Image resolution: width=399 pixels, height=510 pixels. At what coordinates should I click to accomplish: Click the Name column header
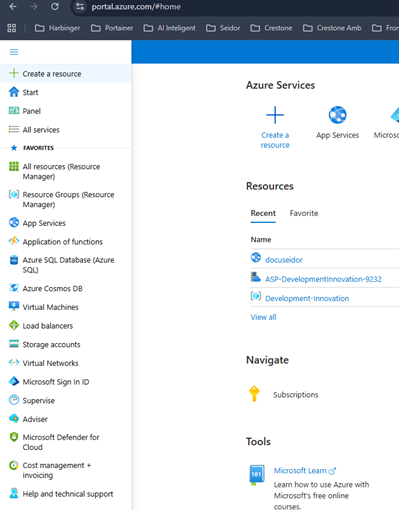[x=261, y=239]
